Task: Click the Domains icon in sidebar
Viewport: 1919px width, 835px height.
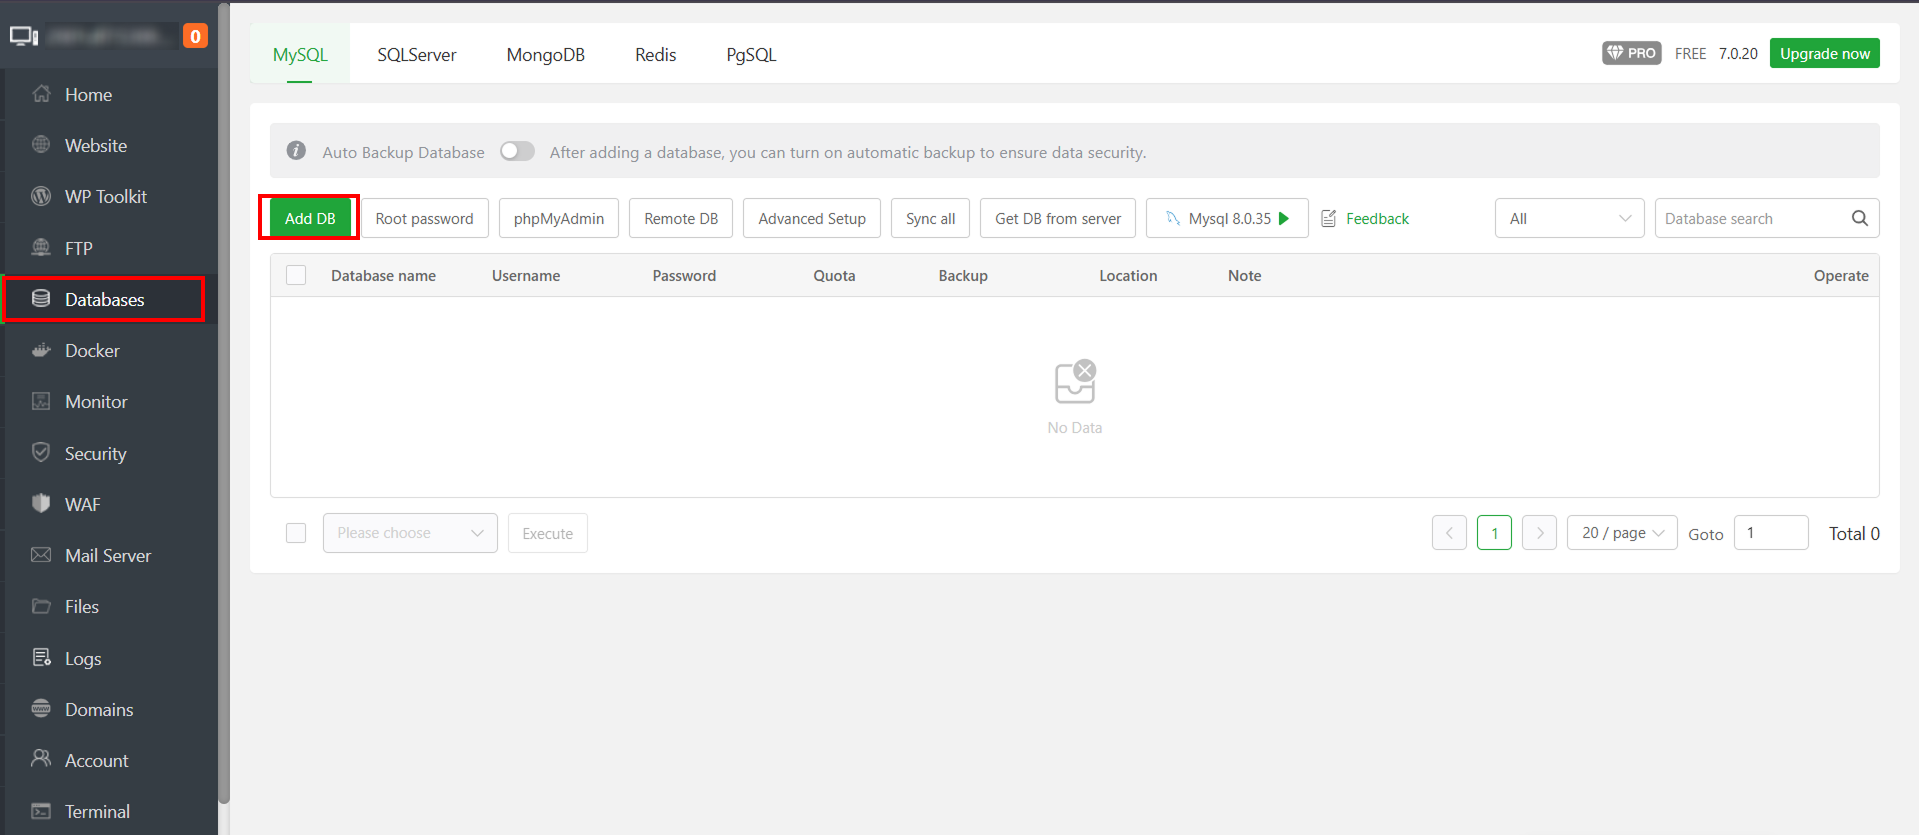Action: pyautogui.click(x=41, y=708)
